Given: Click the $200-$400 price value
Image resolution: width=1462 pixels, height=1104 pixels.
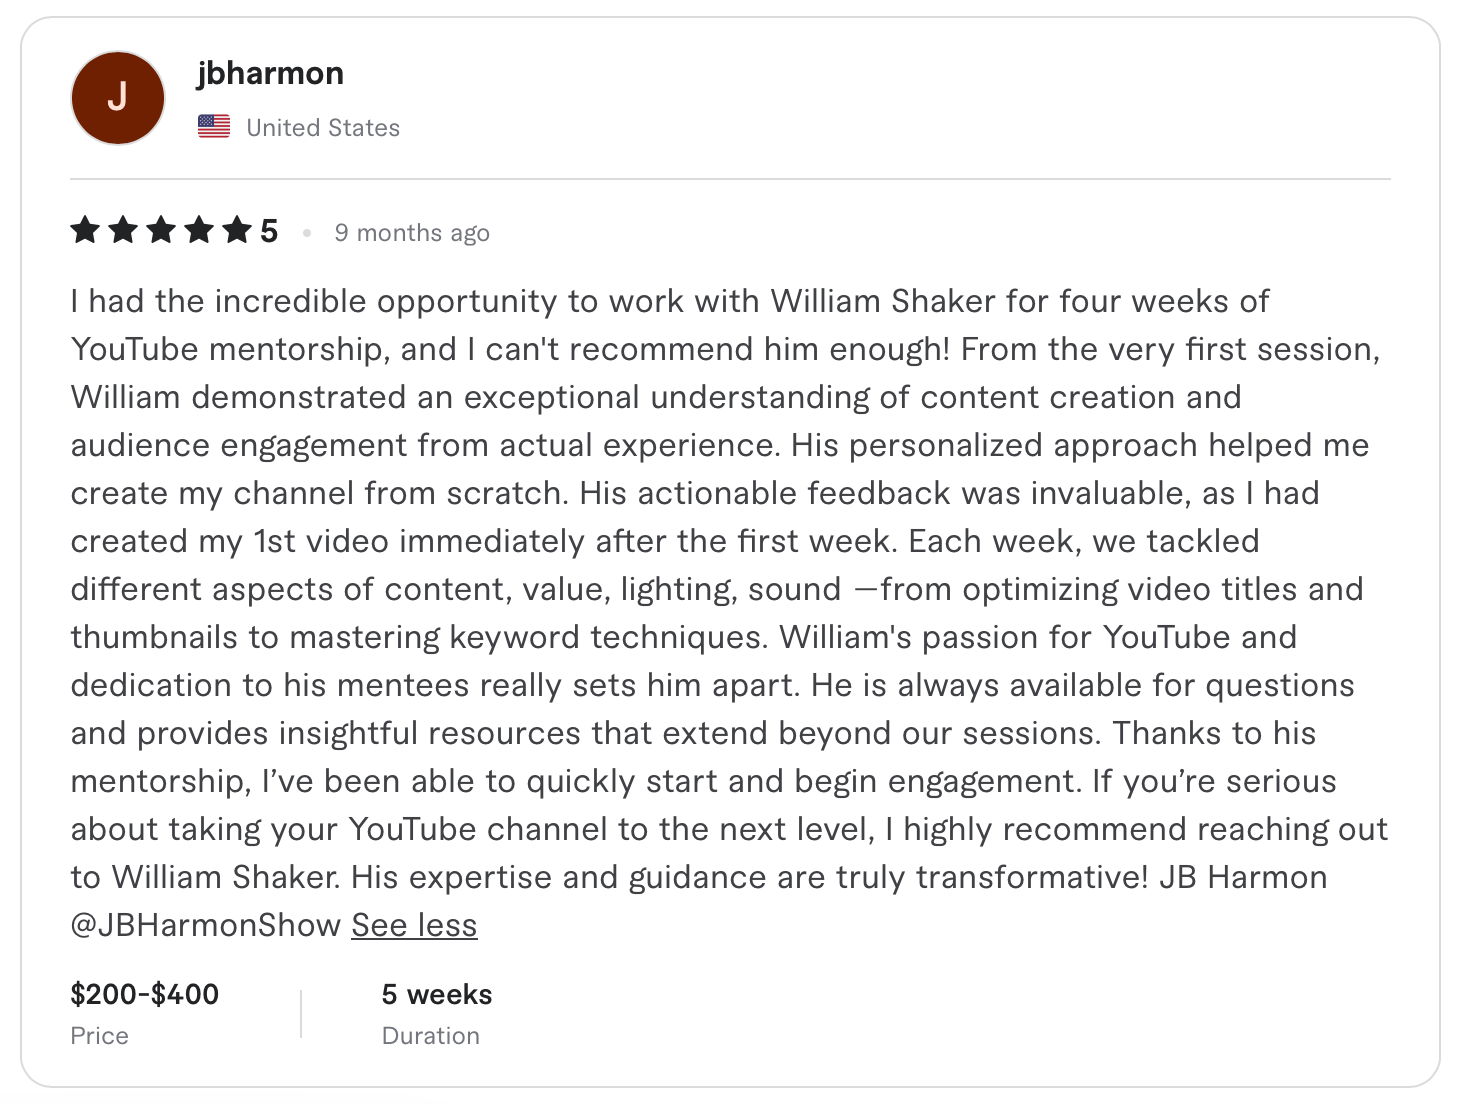Looking at the screenshot, I should [x=145, y=994].
